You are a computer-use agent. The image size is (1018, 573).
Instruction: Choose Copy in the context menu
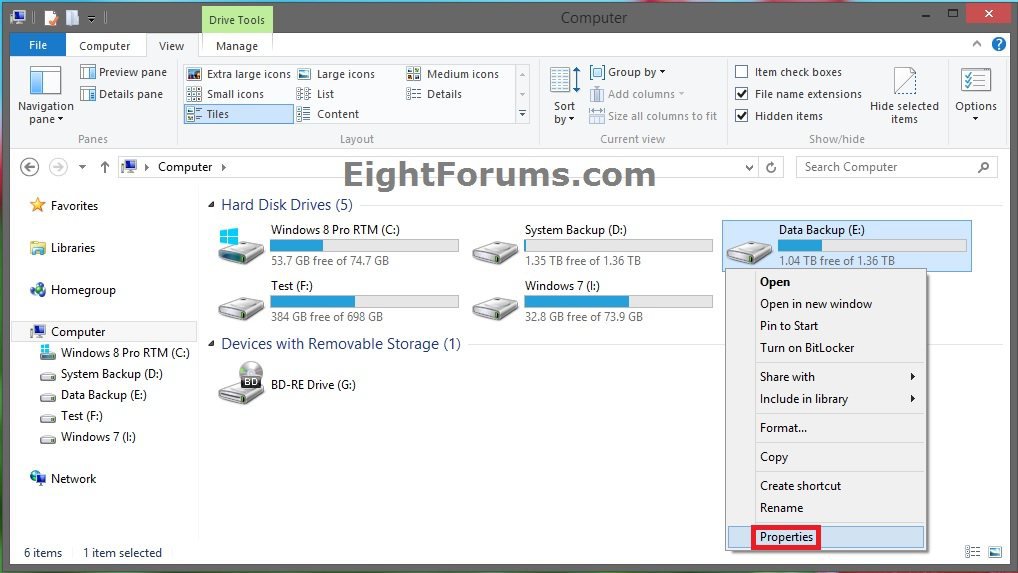[x=826, y=457]
